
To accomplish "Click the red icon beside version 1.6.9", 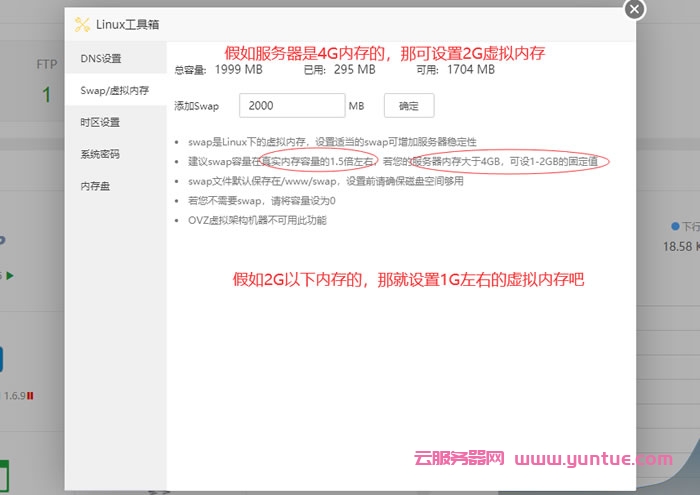I will click(x=31, y=396).
